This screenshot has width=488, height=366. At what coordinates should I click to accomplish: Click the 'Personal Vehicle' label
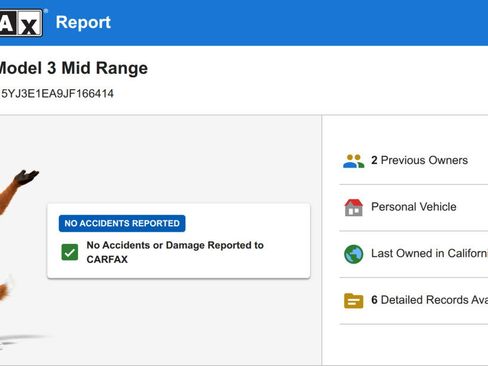click(x=414, y=207)
